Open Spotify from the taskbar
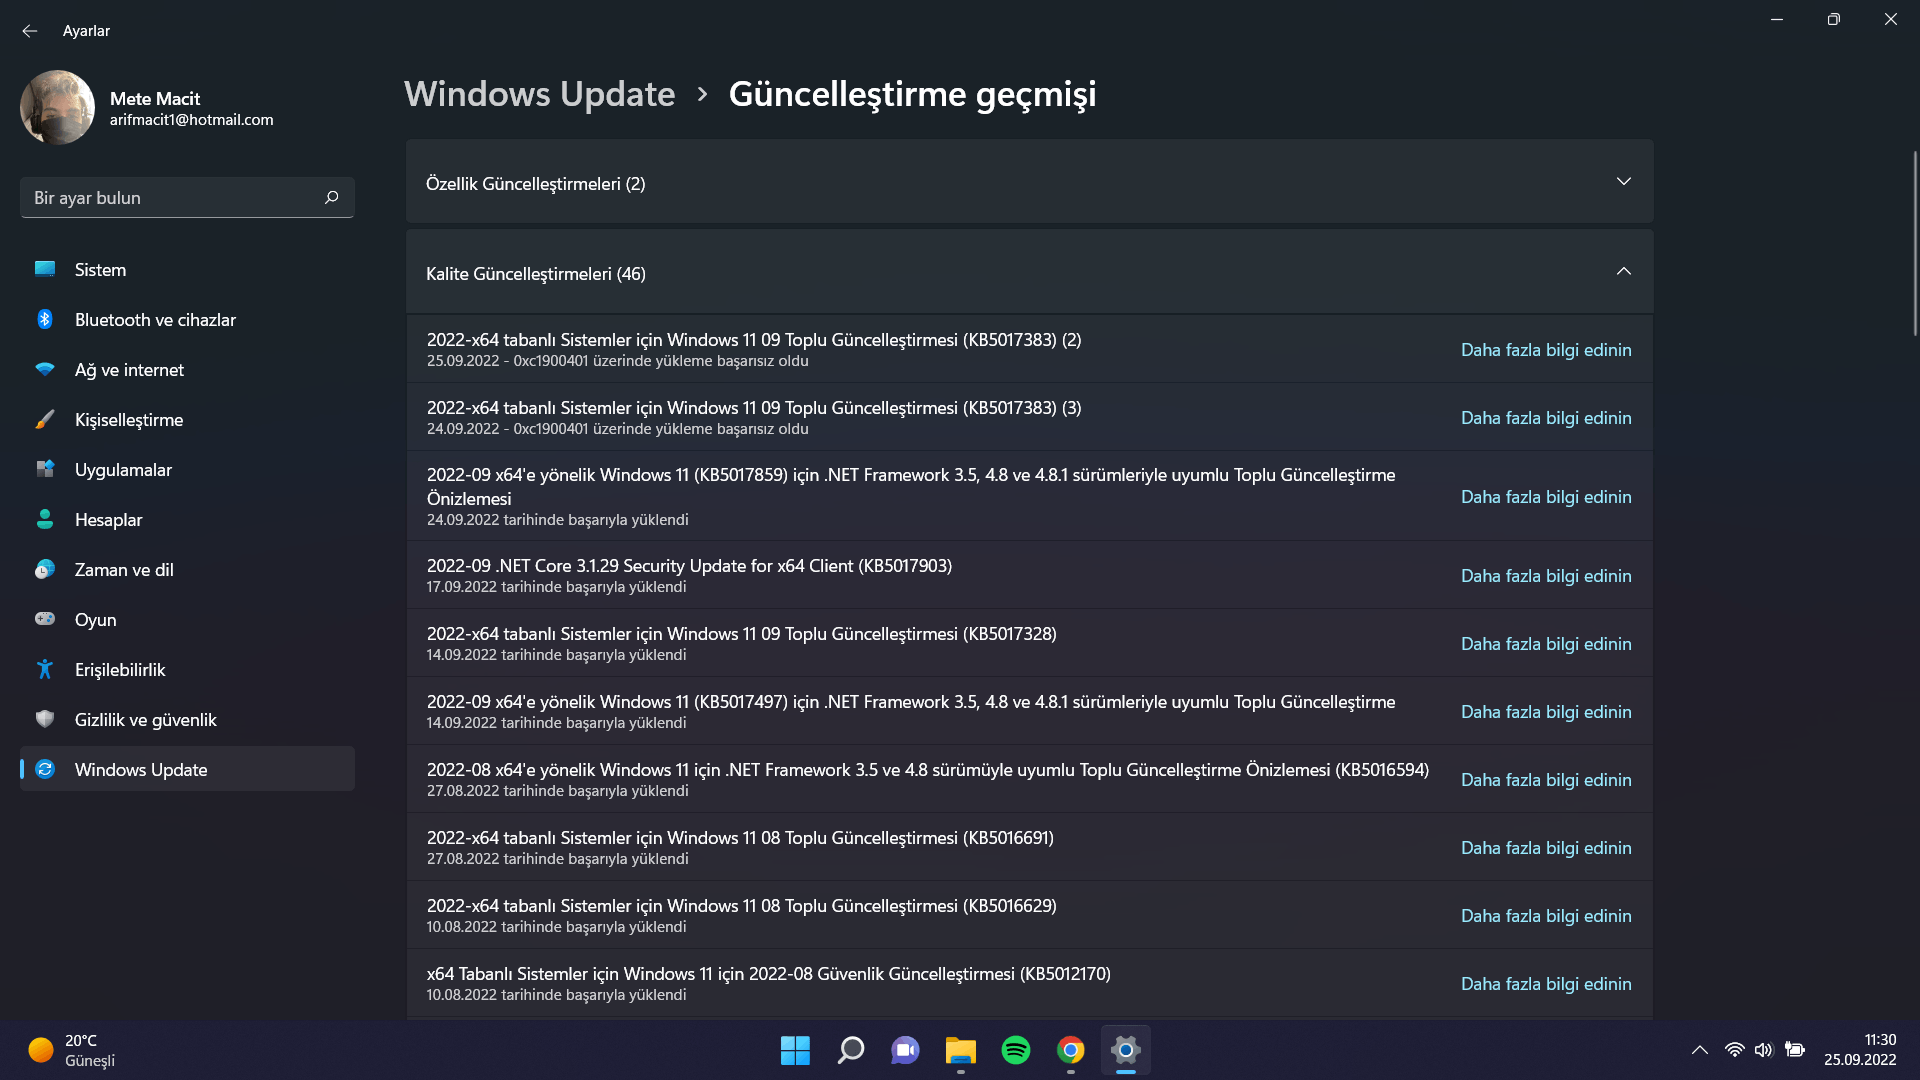Viewport: 1920px width, 1080px height. [1015, 1050]
